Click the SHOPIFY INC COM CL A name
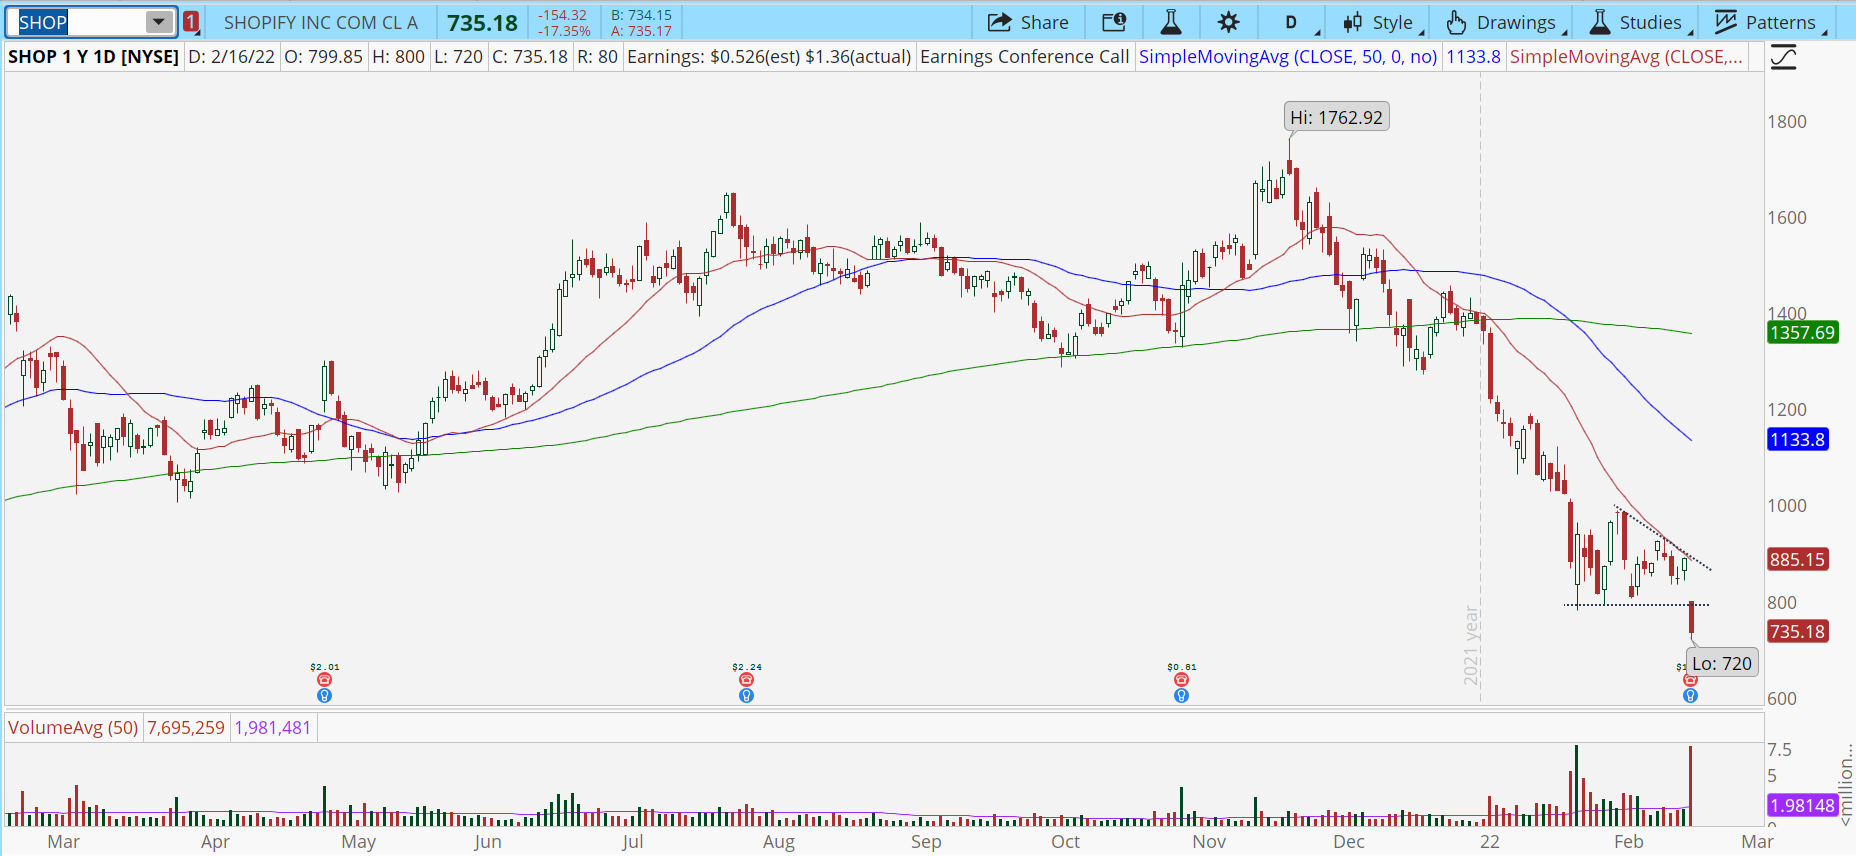Image resolution: width=1856 pixels, height=856 pixels. coord(321,23)
